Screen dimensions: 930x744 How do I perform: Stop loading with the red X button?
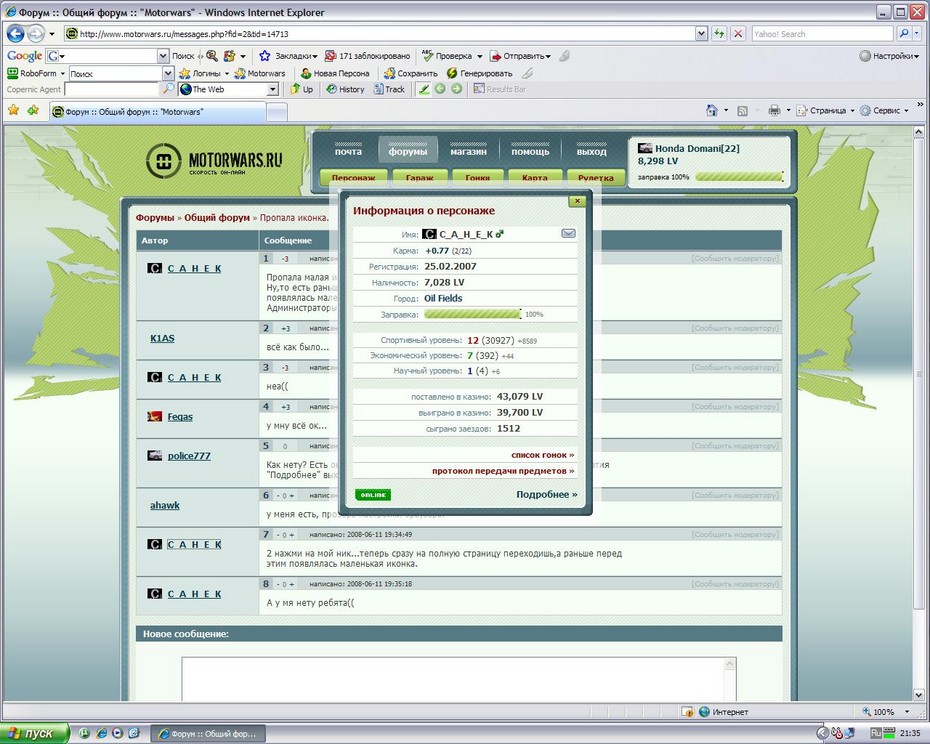pyautogui.click(x=738, y=34)
